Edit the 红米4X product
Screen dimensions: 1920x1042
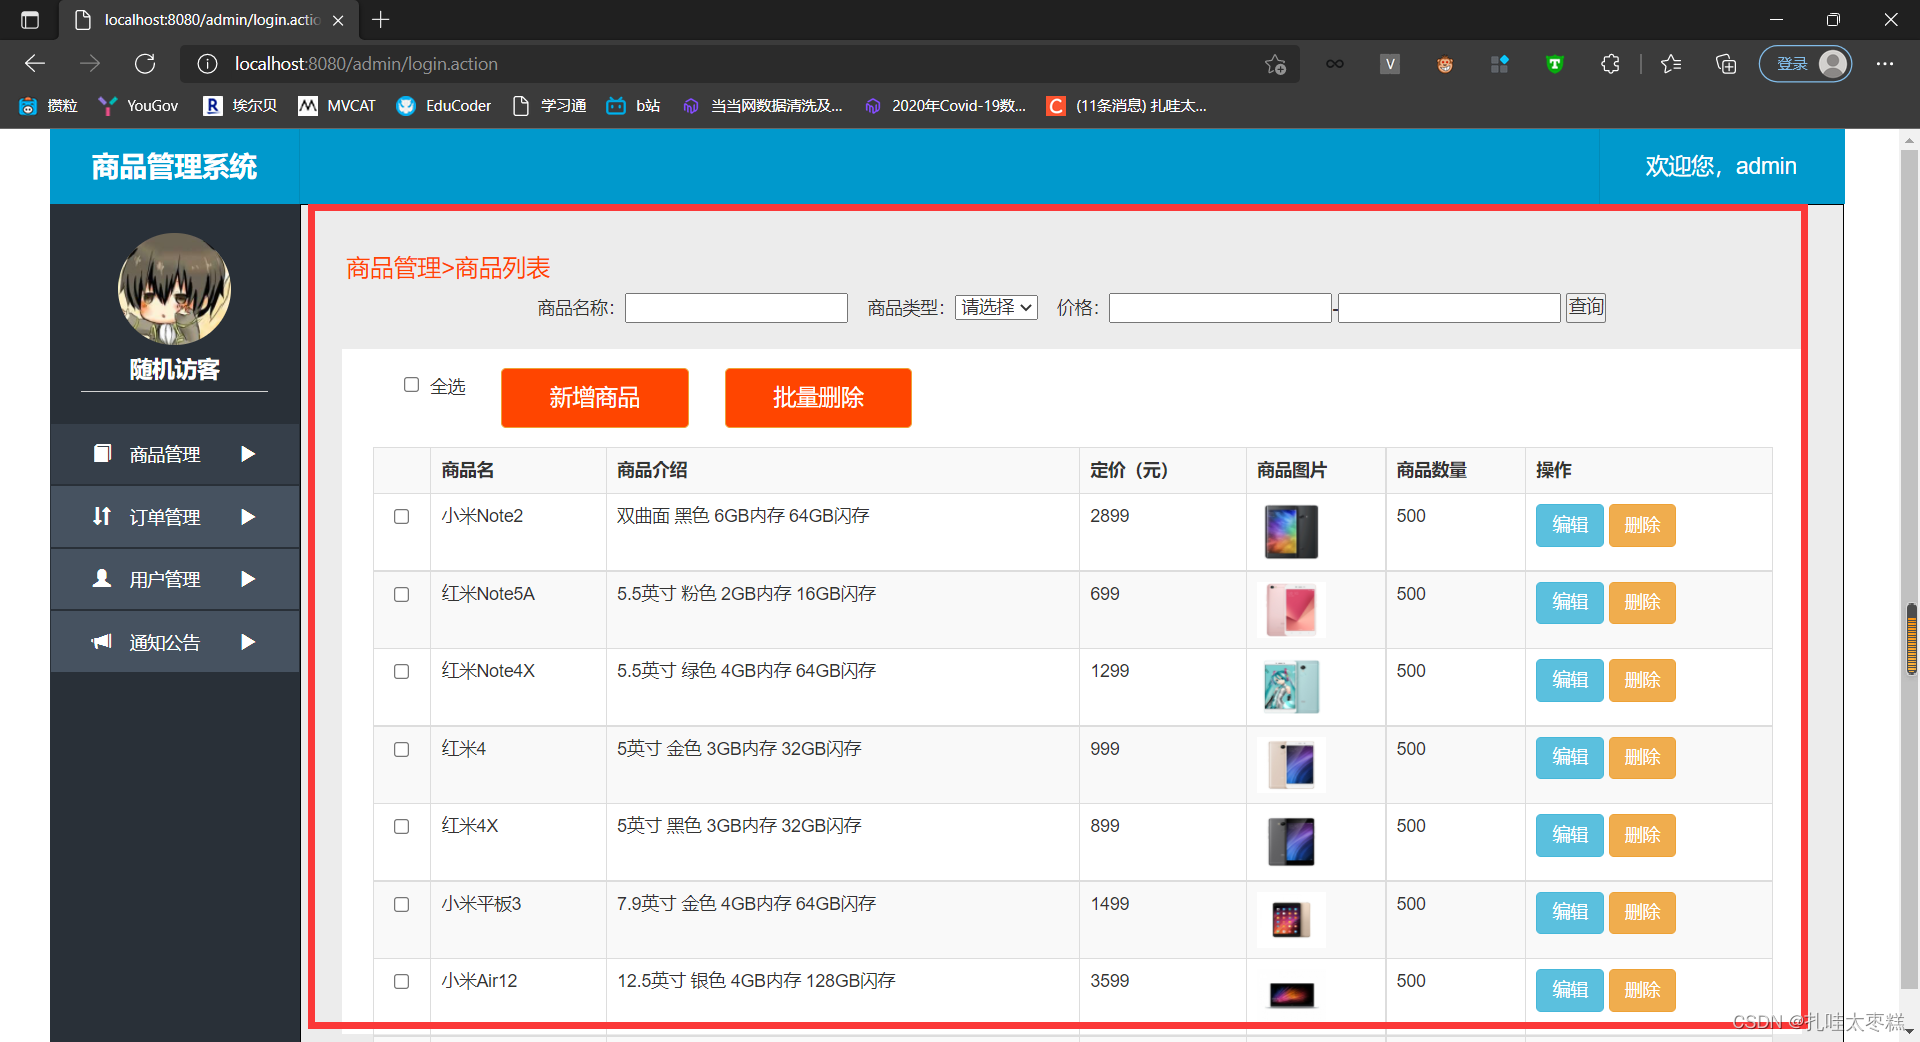click(1570, 835)
